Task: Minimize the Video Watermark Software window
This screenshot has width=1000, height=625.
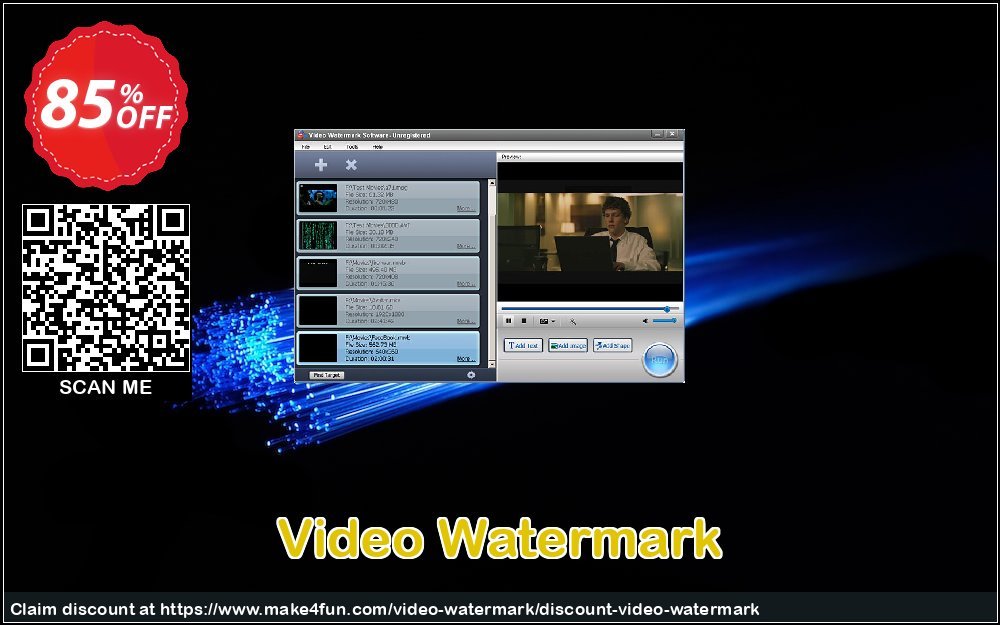Action: (x=658, y=135)
